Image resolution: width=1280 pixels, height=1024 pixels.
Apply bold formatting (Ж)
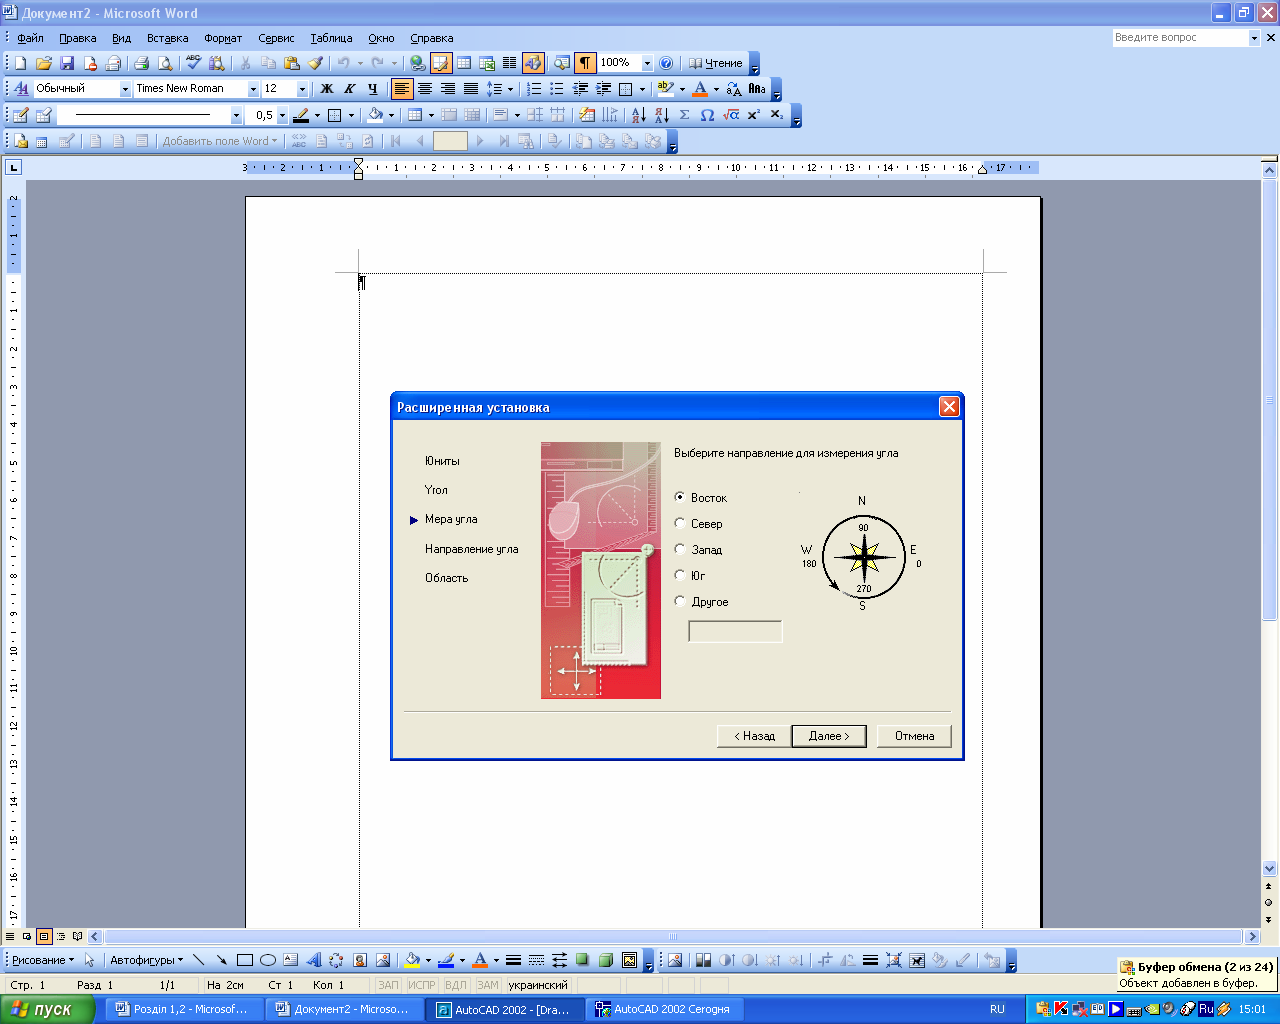[x=326, y=89]
